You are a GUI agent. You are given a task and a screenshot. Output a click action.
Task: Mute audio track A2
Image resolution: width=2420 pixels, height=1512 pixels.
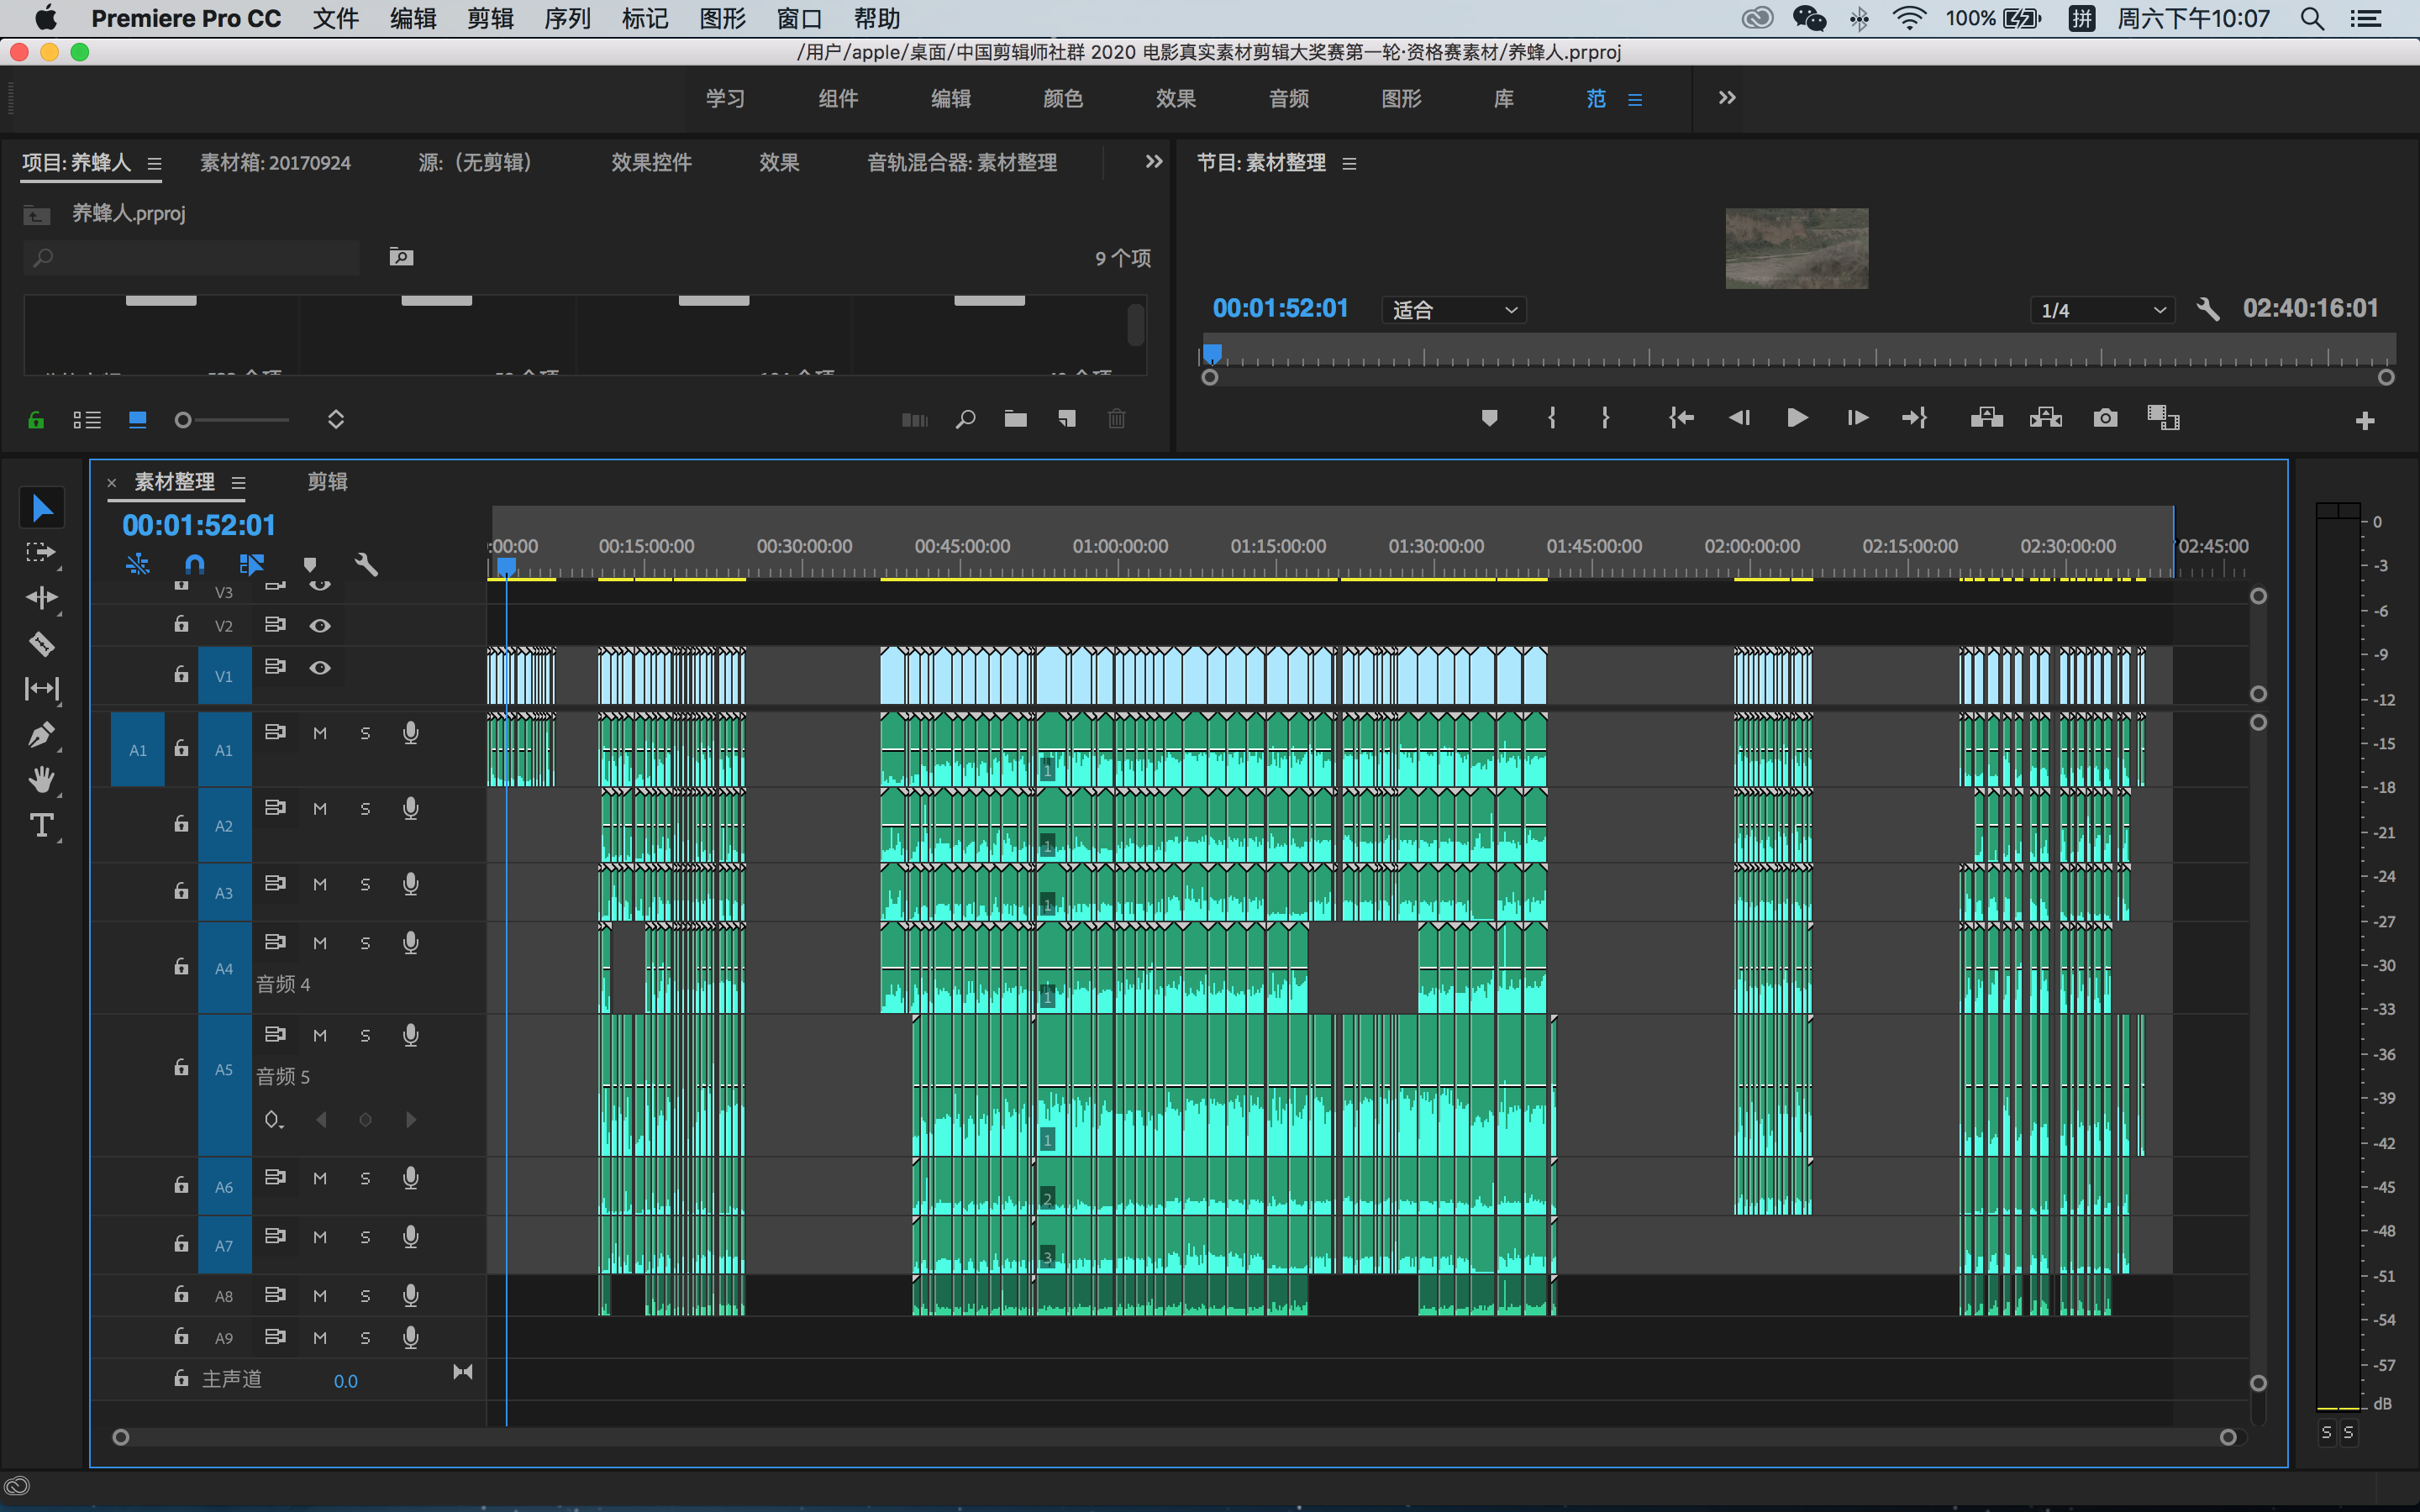pyautogui.click(x=320, y=809)
